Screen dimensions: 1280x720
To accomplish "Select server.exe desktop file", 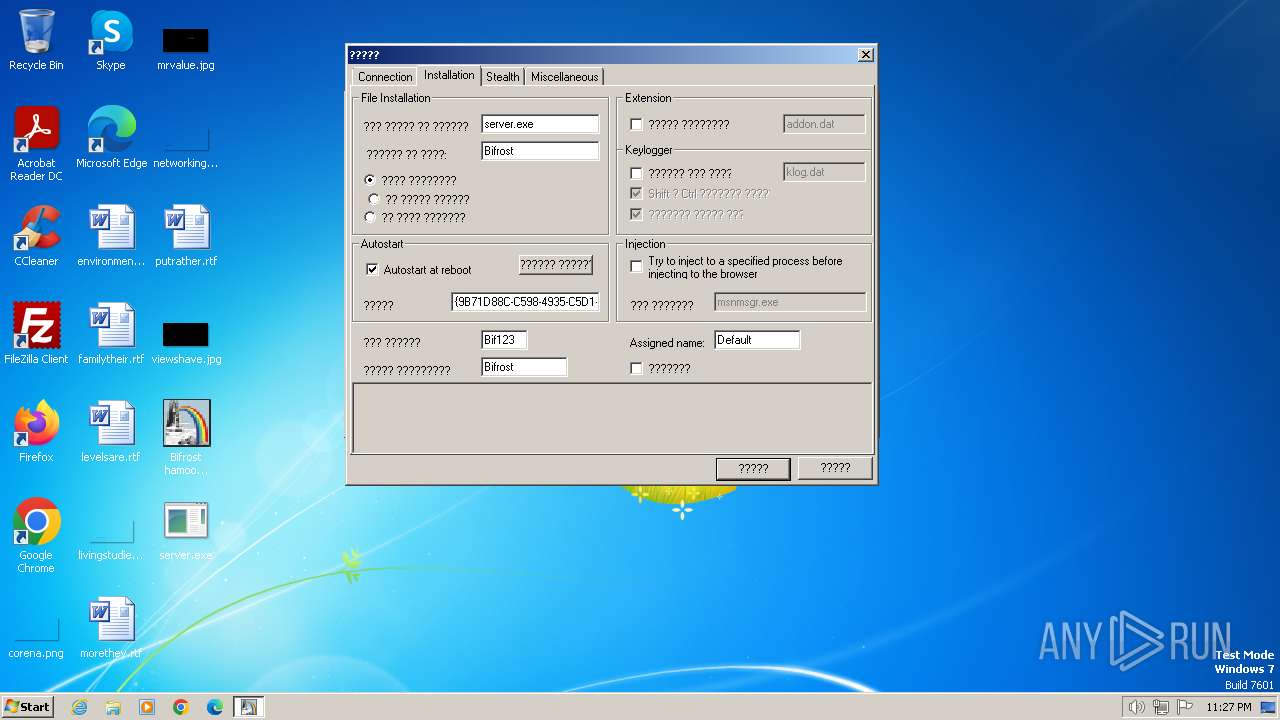I will point(185,530).
